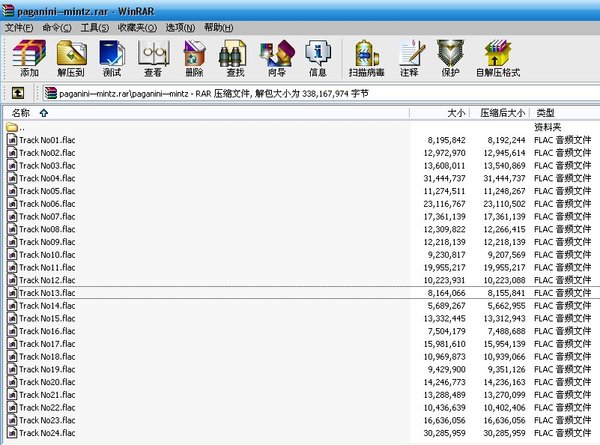
Task: Click the 删除 (Delete) toolbar icon
Action: (x=194, y=58)
